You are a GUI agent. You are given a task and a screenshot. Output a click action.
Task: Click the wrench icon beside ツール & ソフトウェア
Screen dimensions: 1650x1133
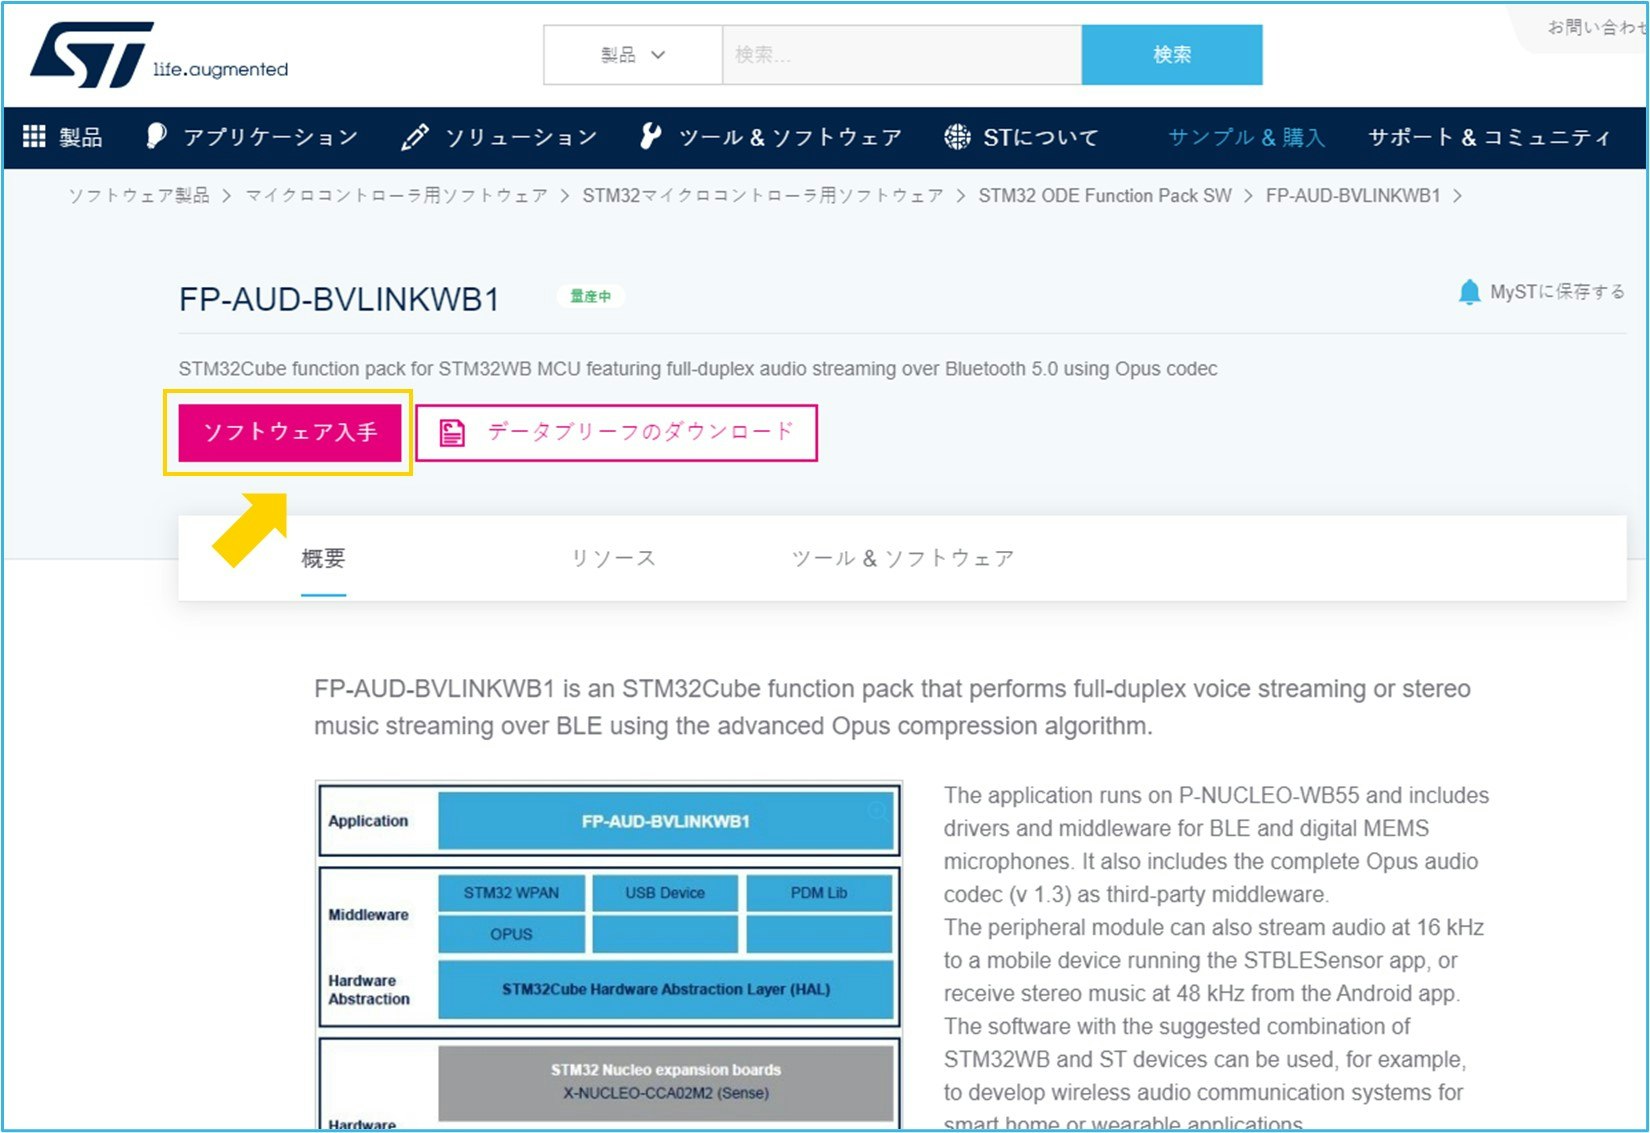pos(650,136)
